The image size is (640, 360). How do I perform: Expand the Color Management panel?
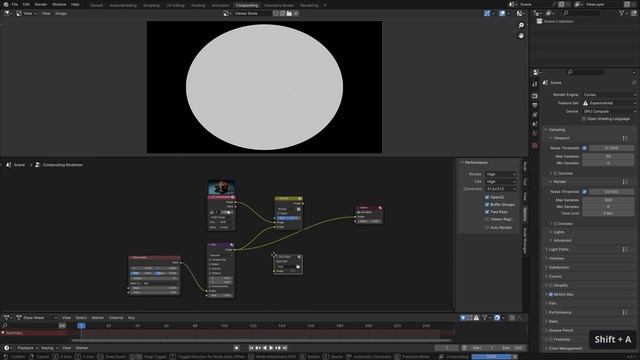coord(565,348)
